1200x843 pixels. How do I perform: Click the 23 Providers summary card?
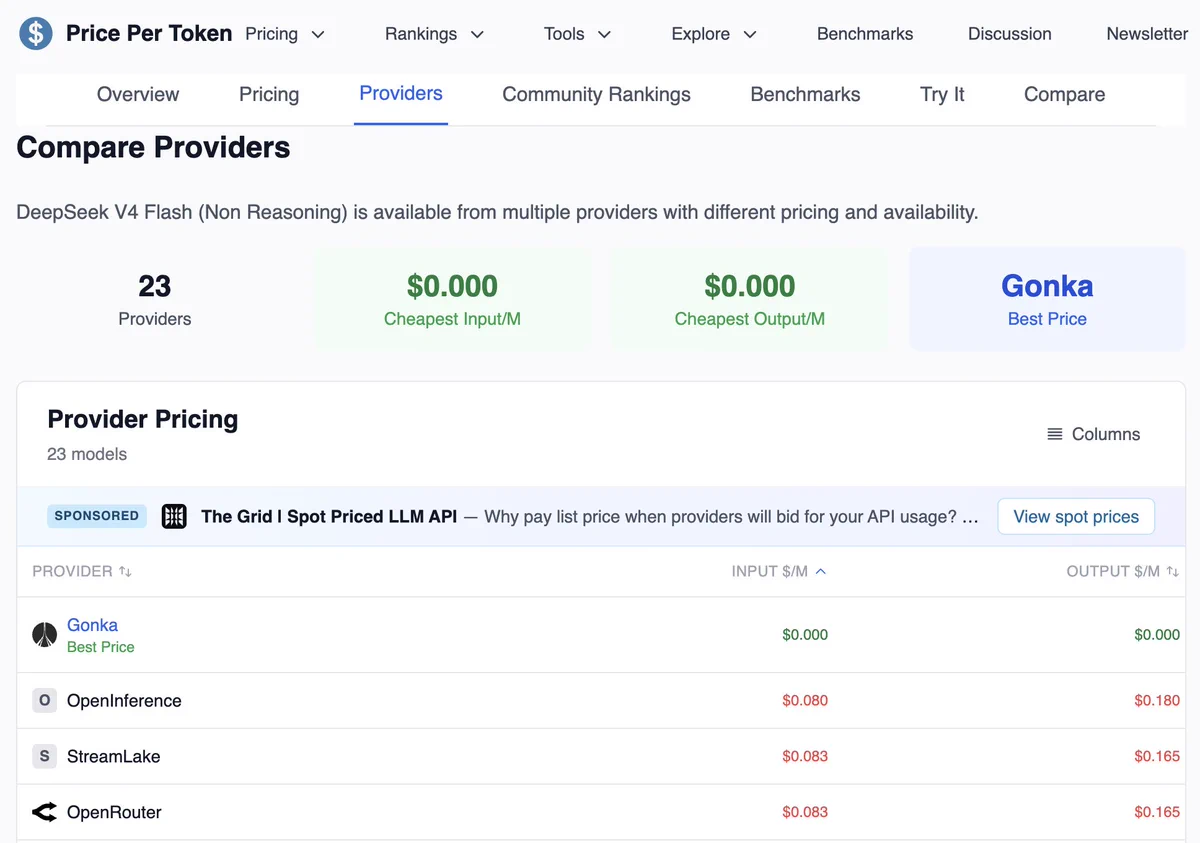pos(155,299)
